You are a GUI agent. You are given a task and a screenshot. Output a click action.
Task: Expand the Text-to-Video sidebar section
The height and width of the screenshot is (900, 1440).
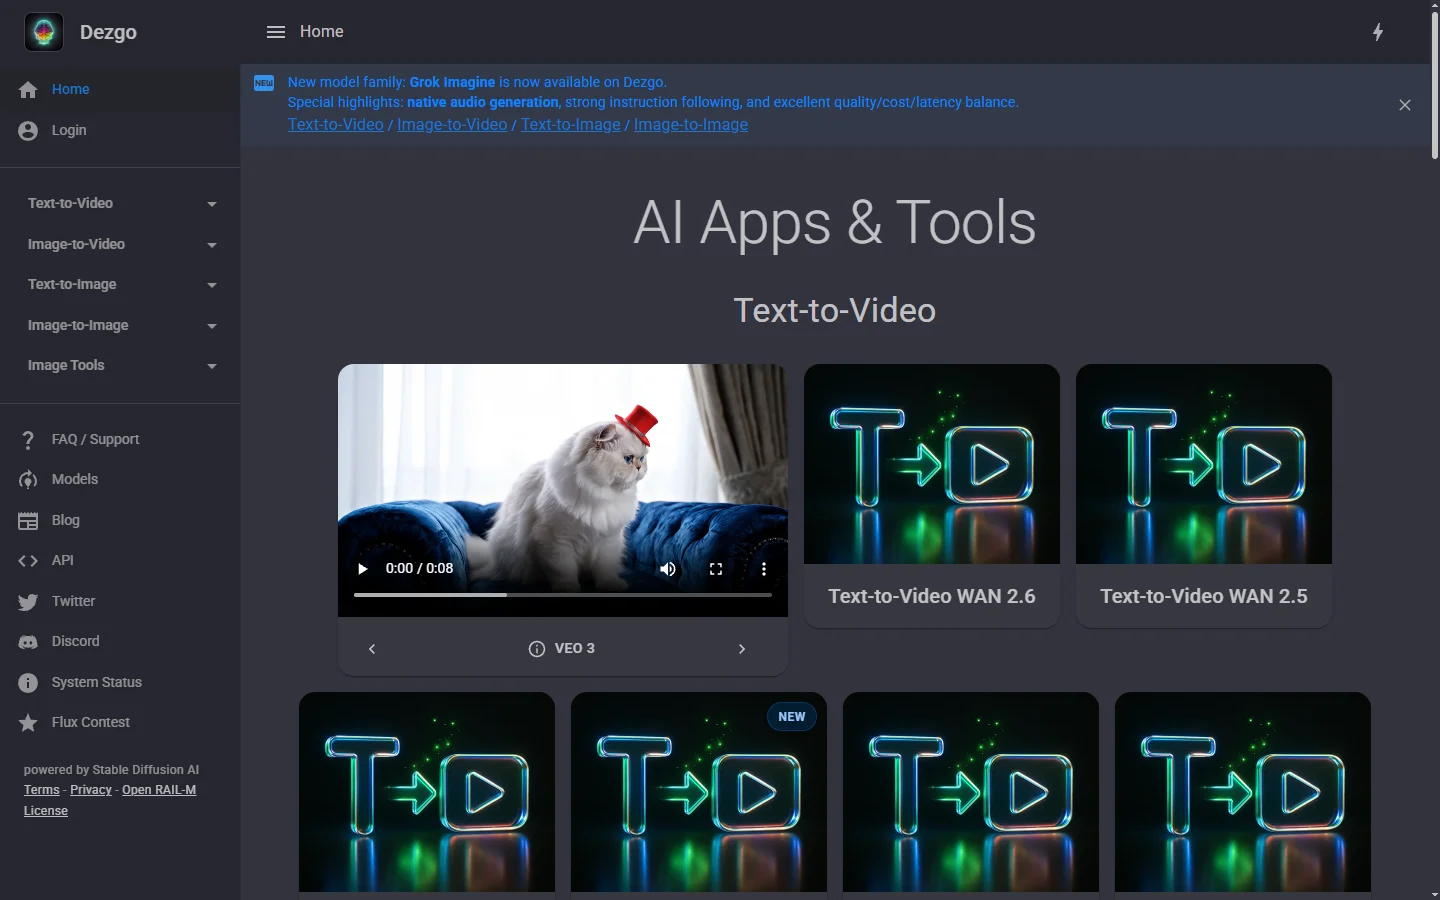click(120, 203)
